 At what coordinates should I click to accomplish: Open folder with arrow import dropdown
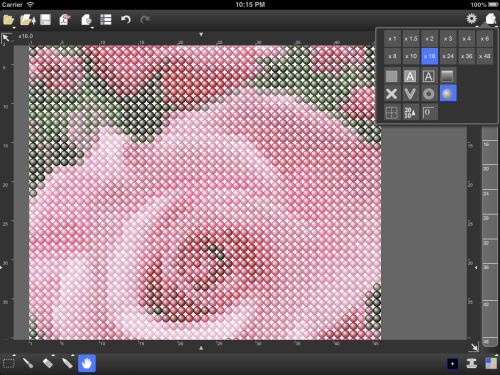pos(27,20)
